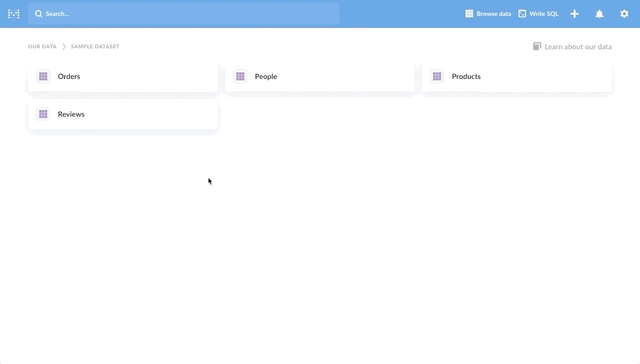Open the People table card
Screen dimensions: 640x364
click(x=320, y=76)
